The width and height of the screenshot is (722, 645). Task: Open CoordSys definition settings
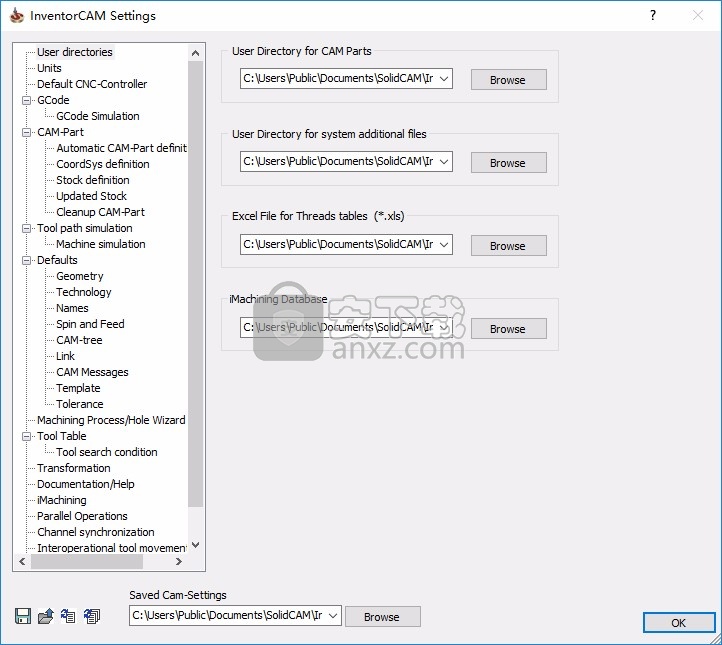(103, 164)
